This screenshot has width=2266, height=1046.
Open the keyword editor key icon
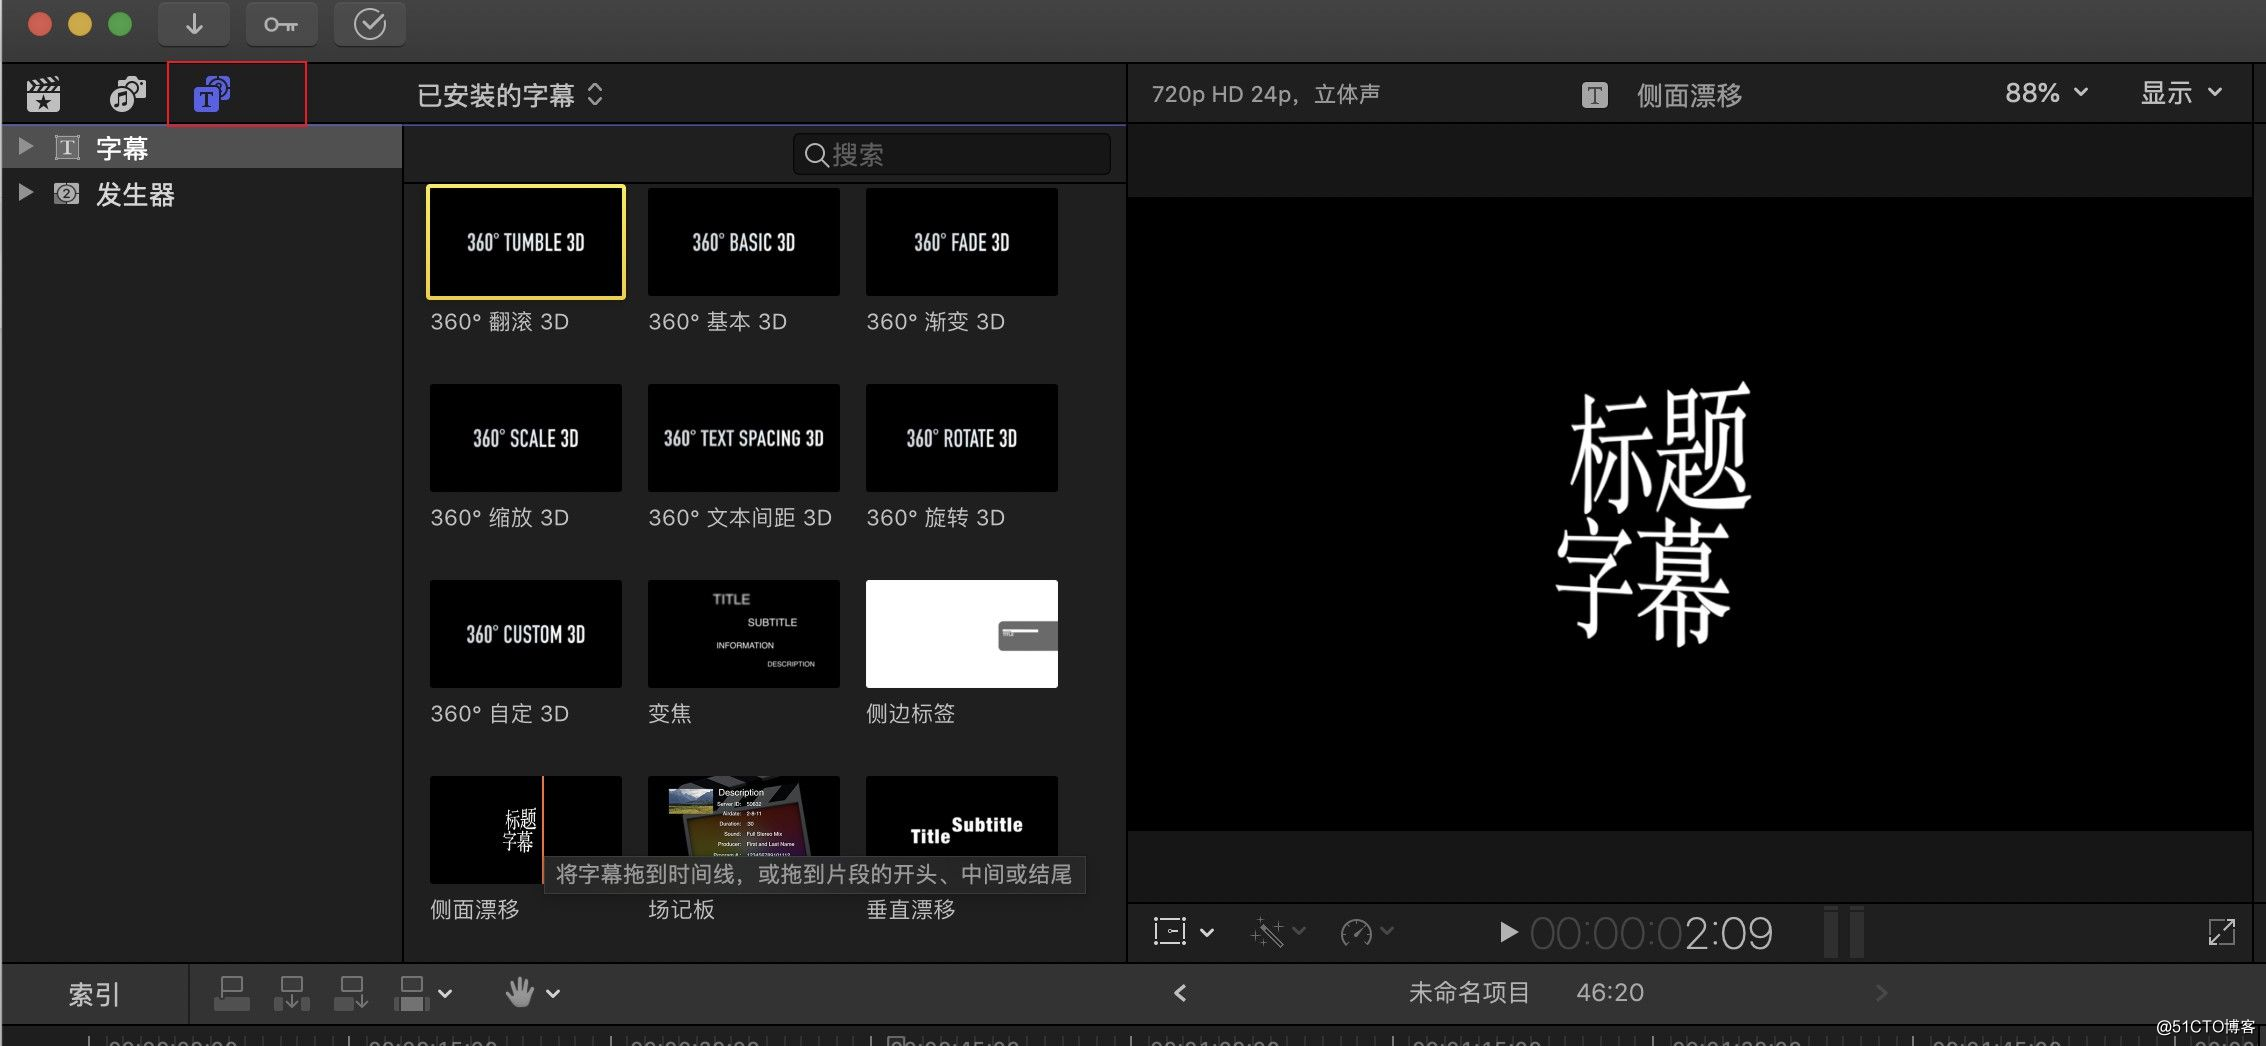281,24
